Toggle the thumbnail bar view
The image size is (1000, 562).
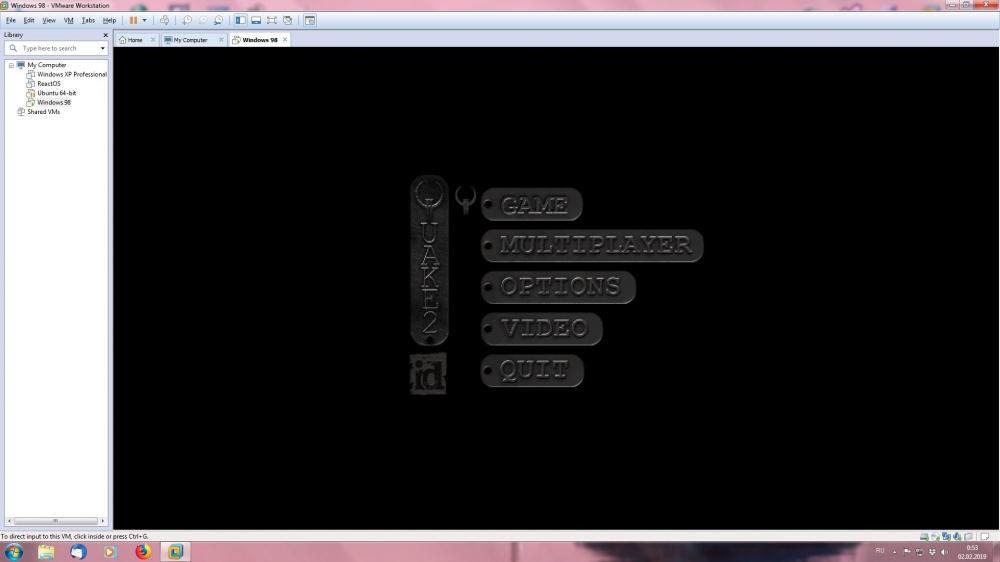(x=256, y=20)
